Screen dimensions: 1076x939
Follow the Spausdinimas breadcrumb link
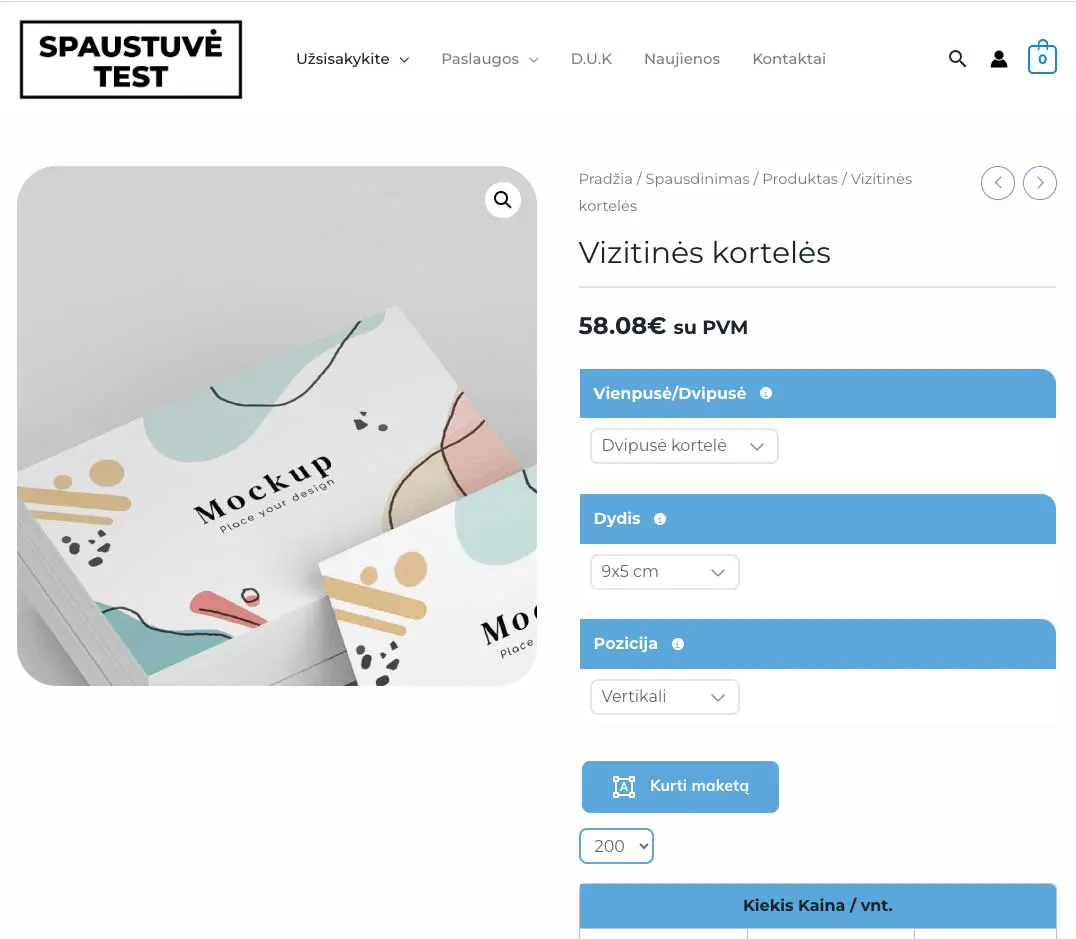697,179
